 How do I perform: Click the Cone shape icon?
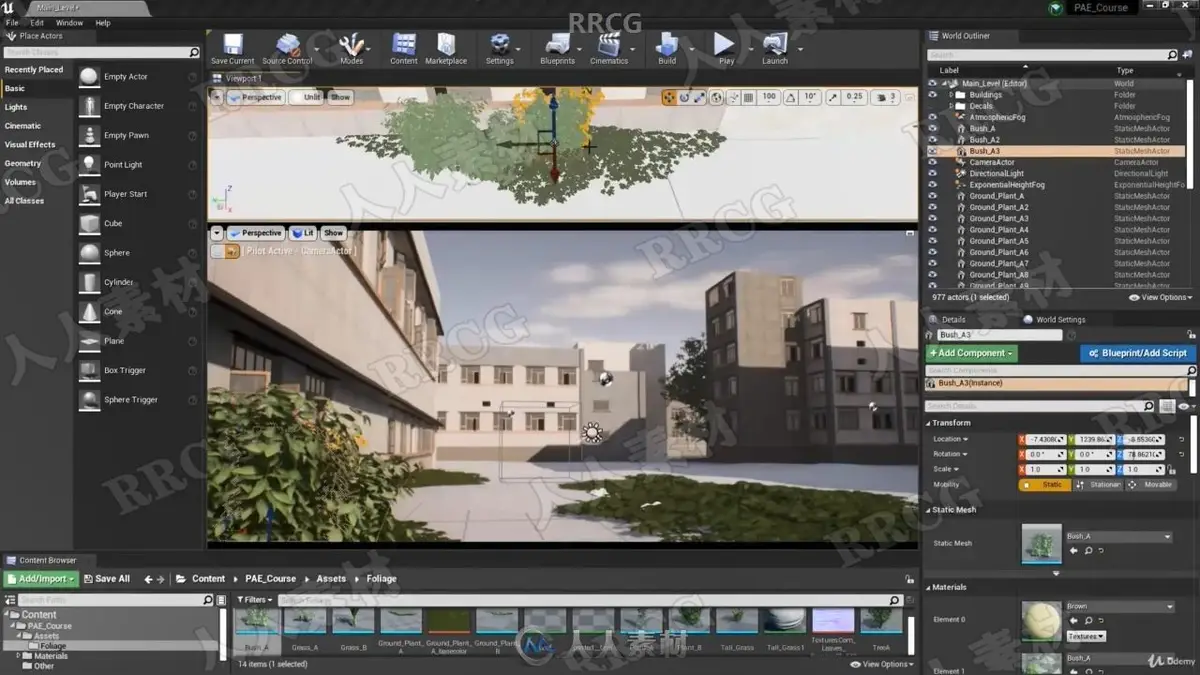coord(89,312)
